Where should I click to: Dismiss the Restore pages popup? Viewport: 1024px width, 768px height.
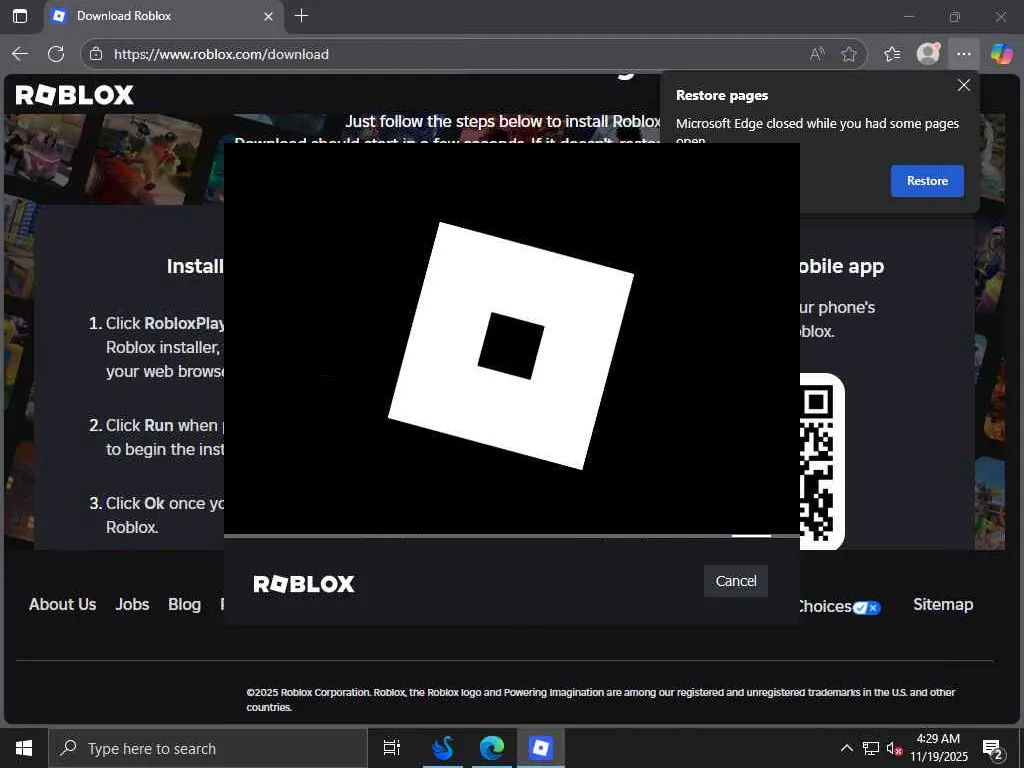click(x=963, y=85)
